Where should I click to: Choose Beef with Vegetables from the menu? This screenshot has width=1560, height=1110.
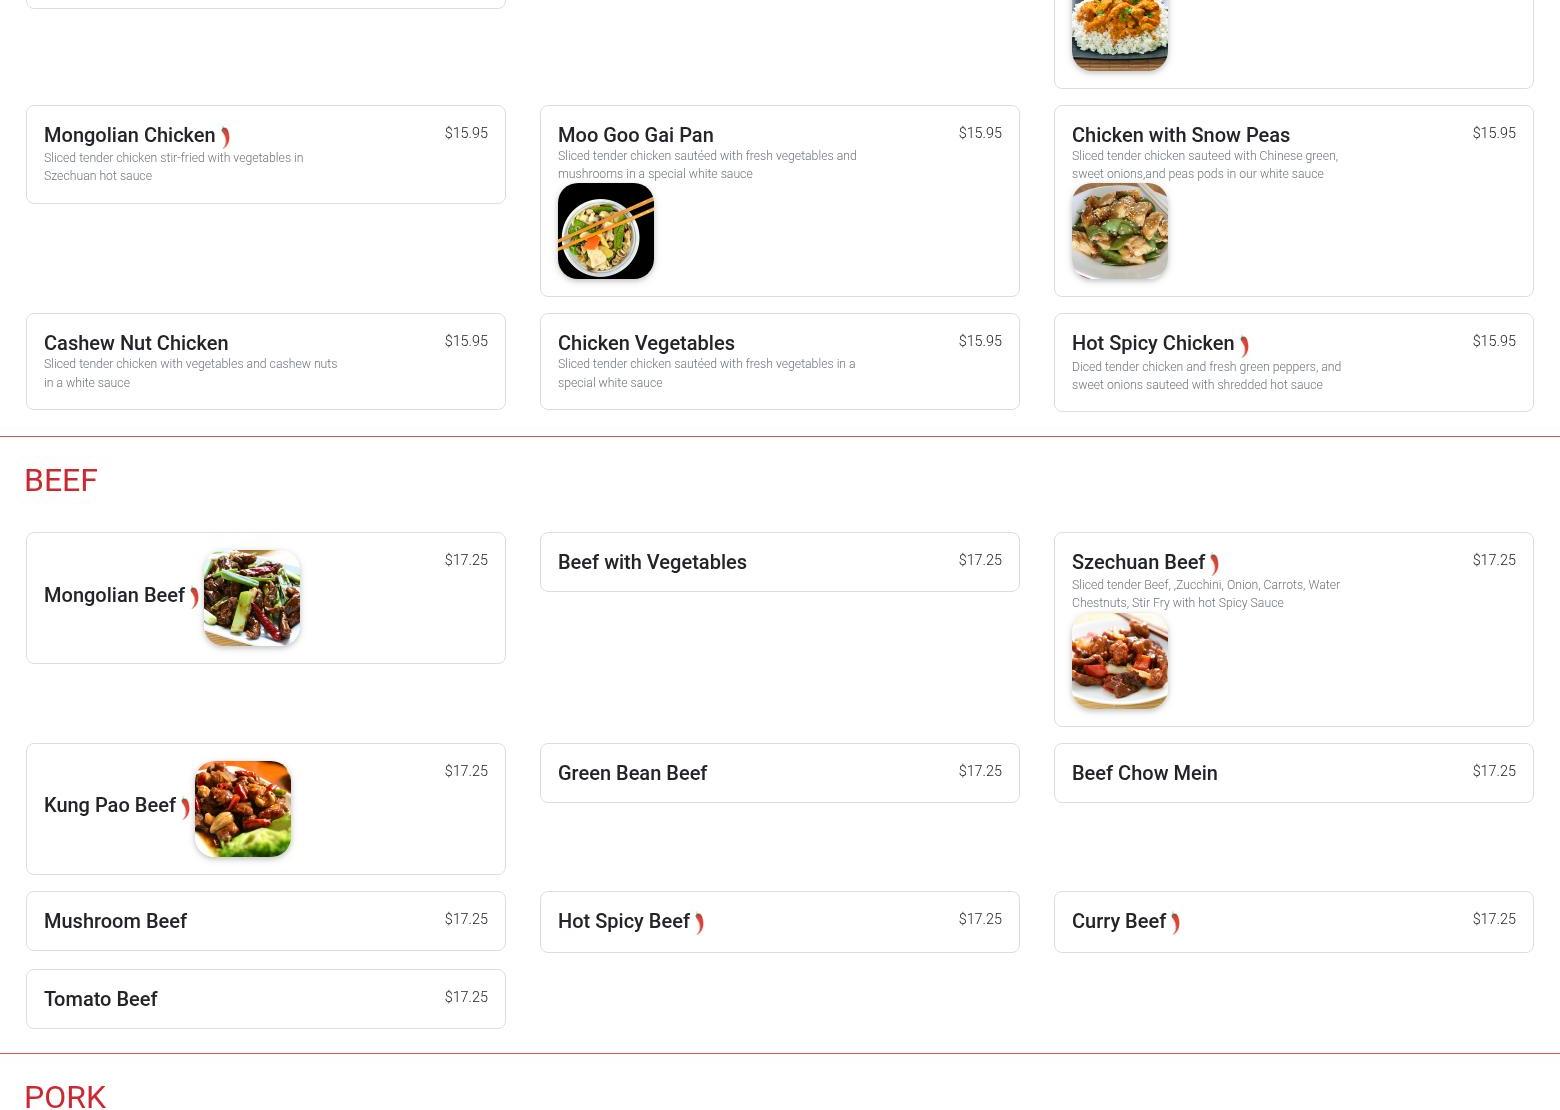[x=780, y=562]
